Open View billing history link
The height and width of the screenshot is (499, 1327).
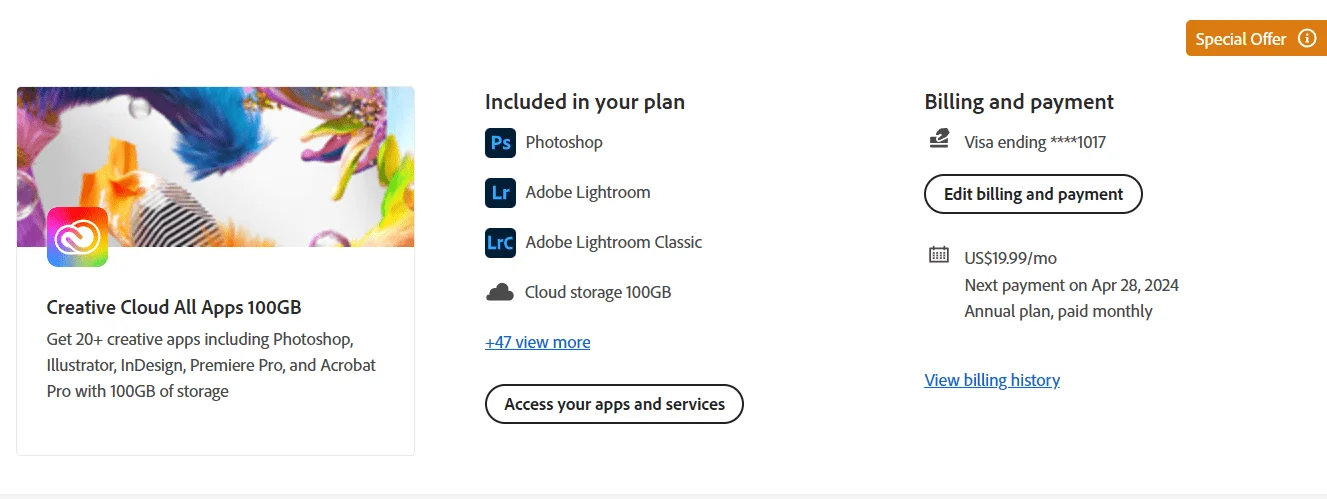[x=992, y=380]
